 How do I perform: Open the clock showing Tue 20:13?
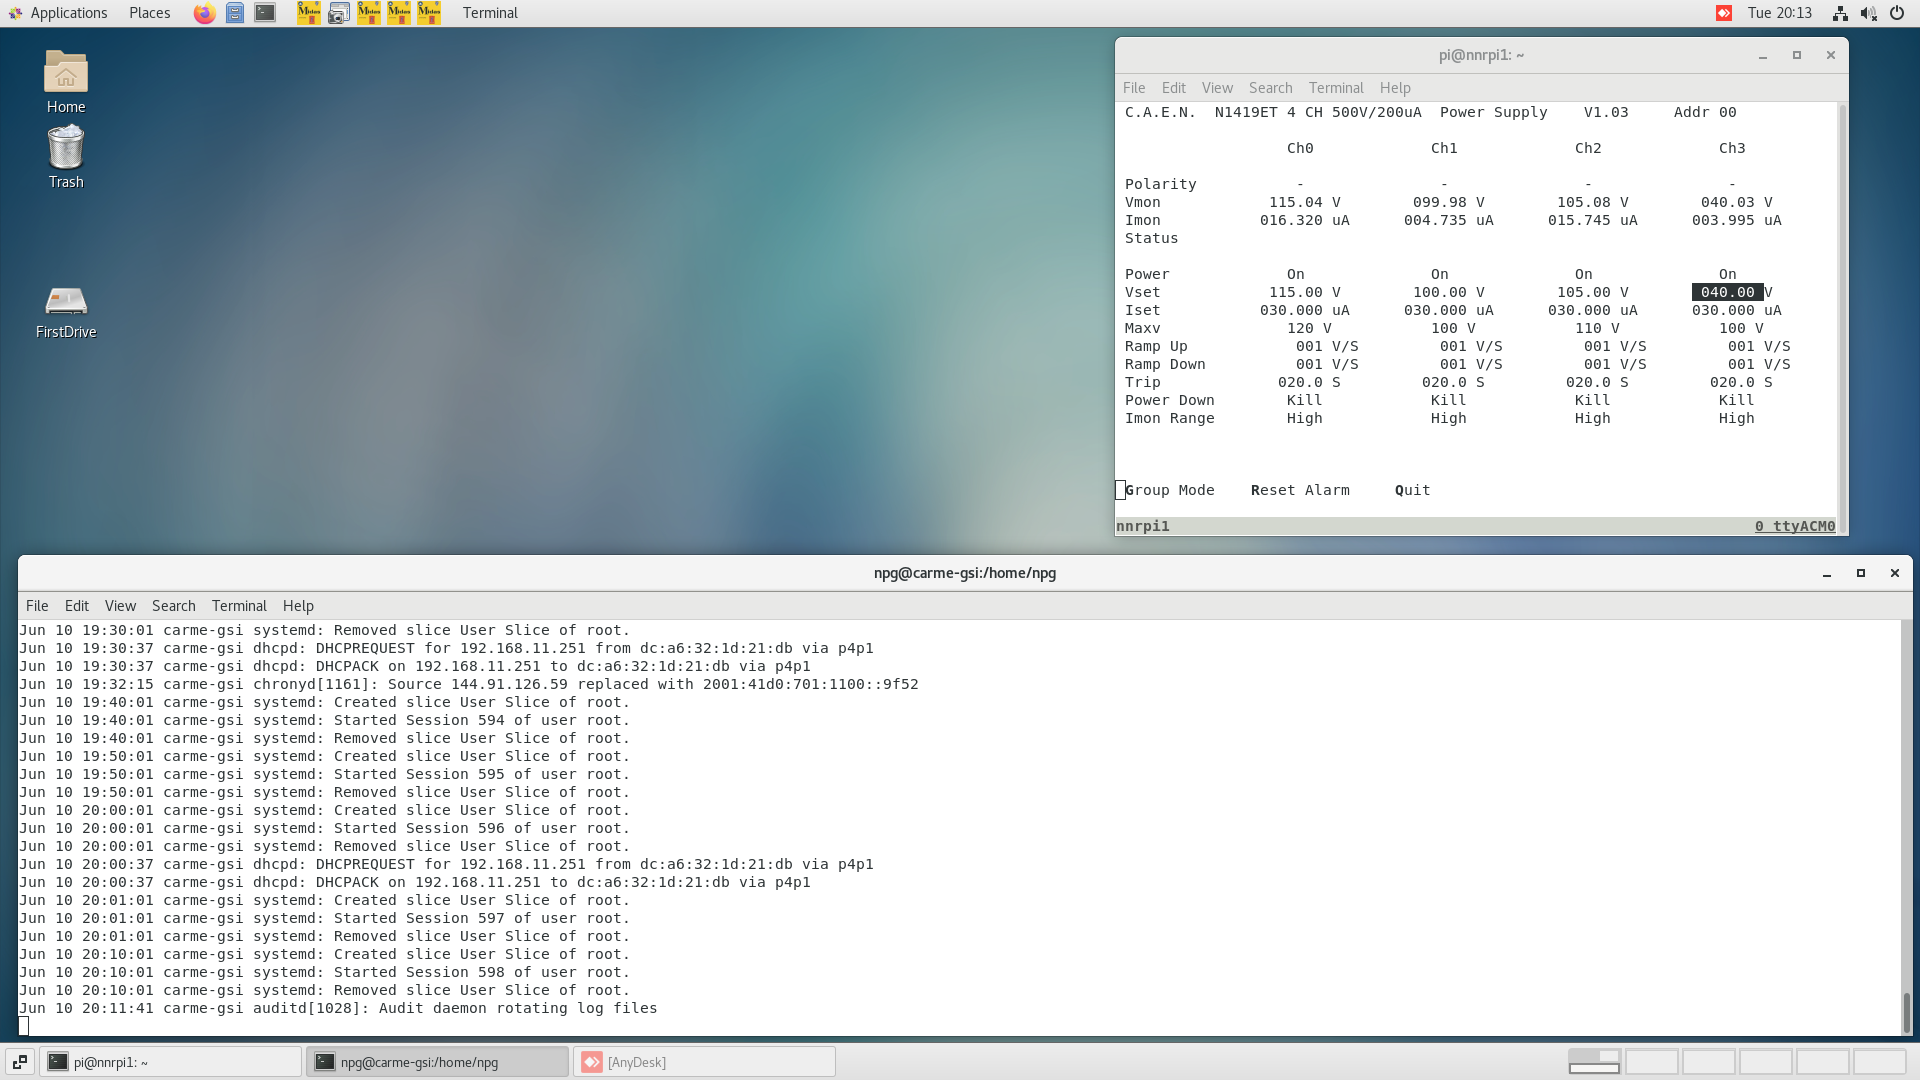point(1783,13)
